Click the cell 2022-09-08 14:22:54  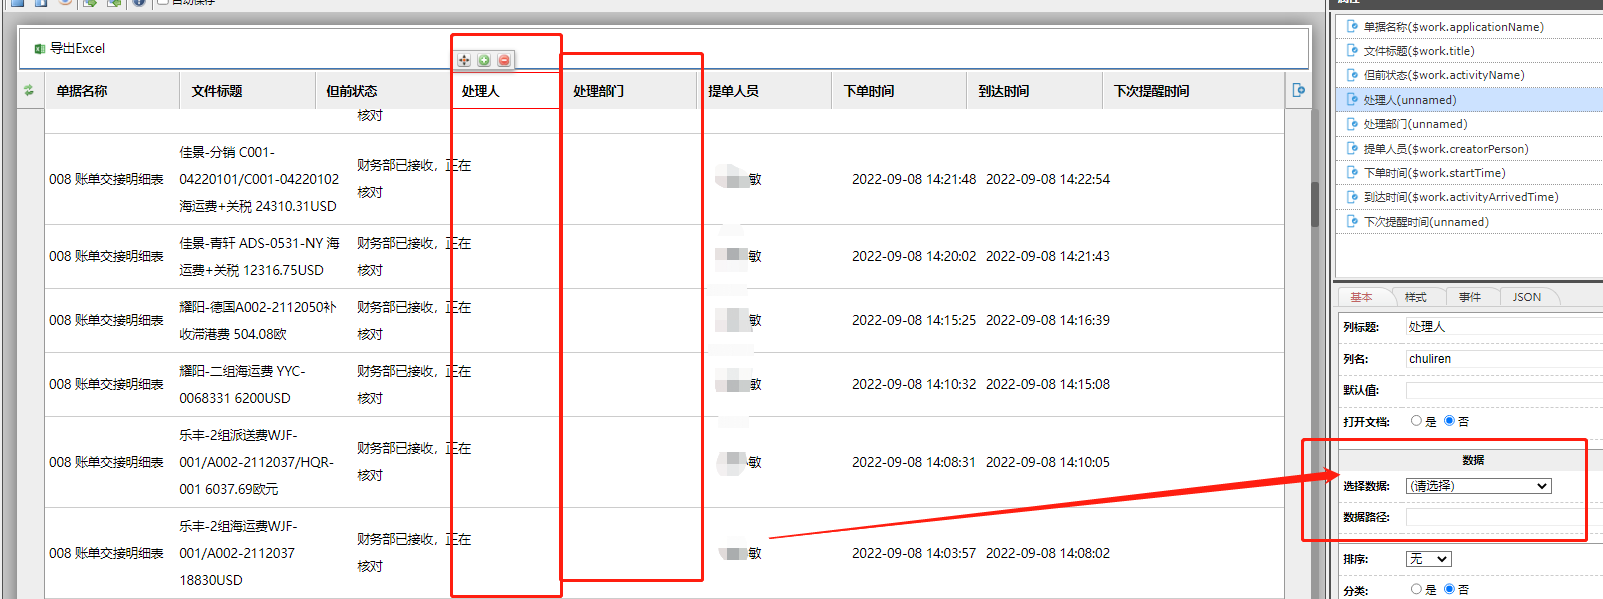(x=1048, y=179)
